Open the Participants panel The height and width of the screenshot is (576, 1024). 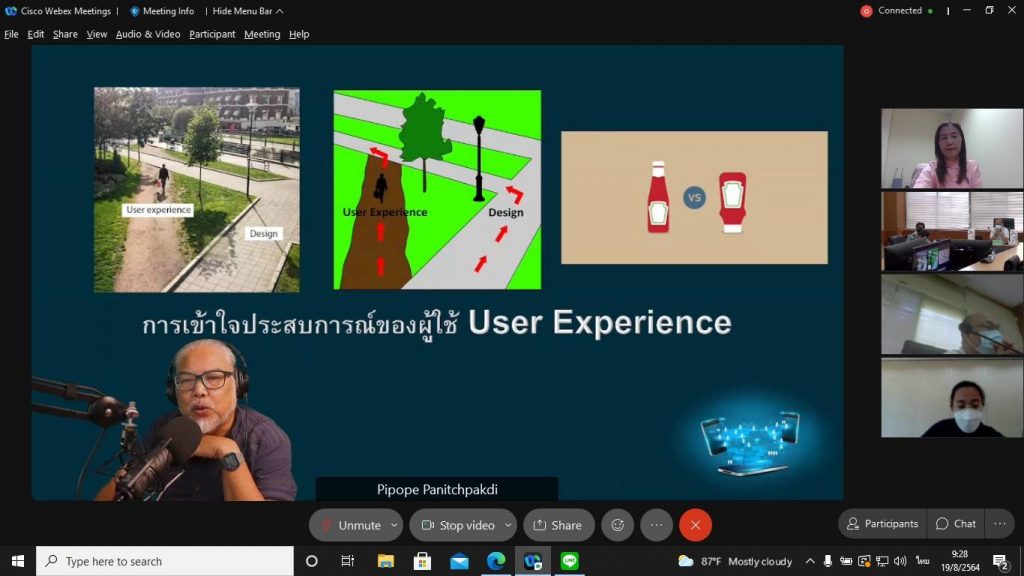point(882,524)
